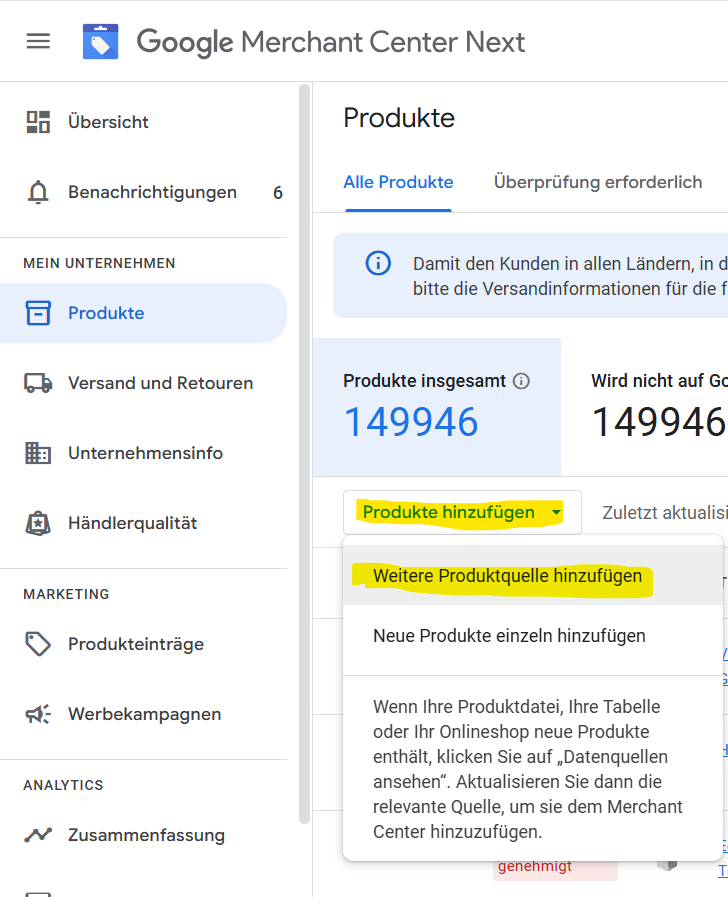
Task: Click the Google Merchant Center Next title
Action: [x=331, y=42]
